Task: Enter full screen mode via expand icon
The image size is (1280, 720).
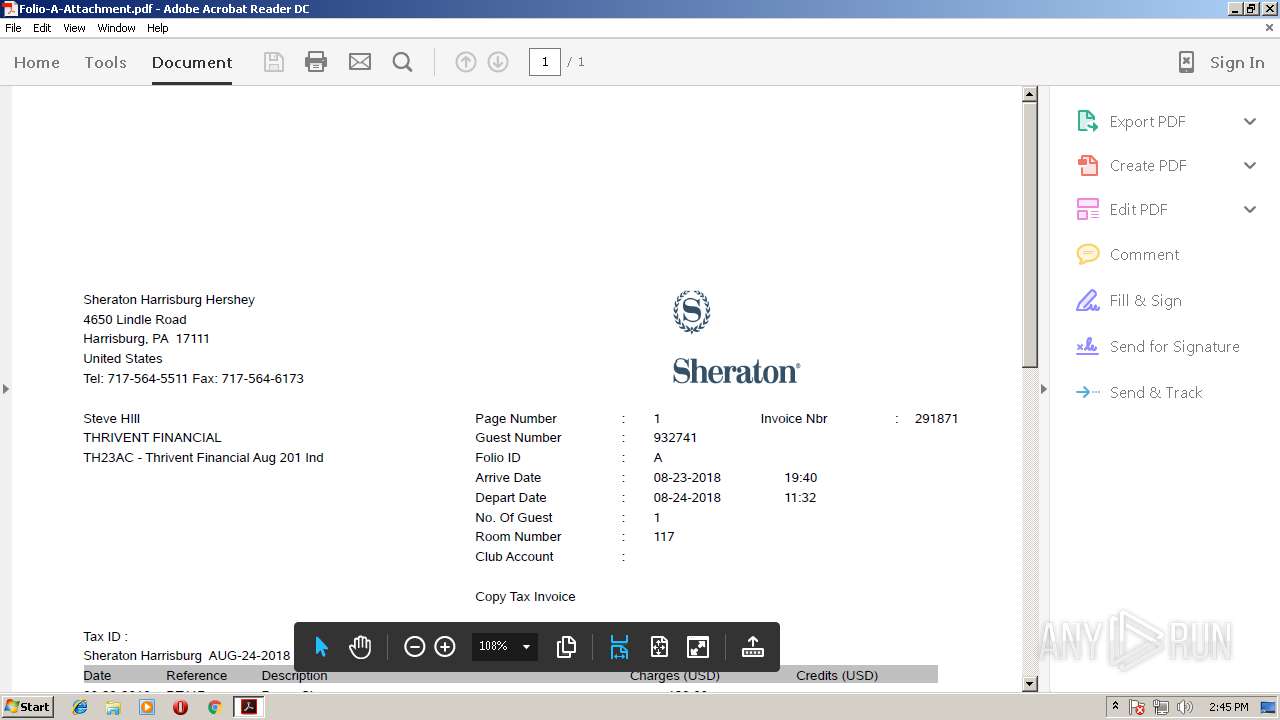Action: coord(698,647)
